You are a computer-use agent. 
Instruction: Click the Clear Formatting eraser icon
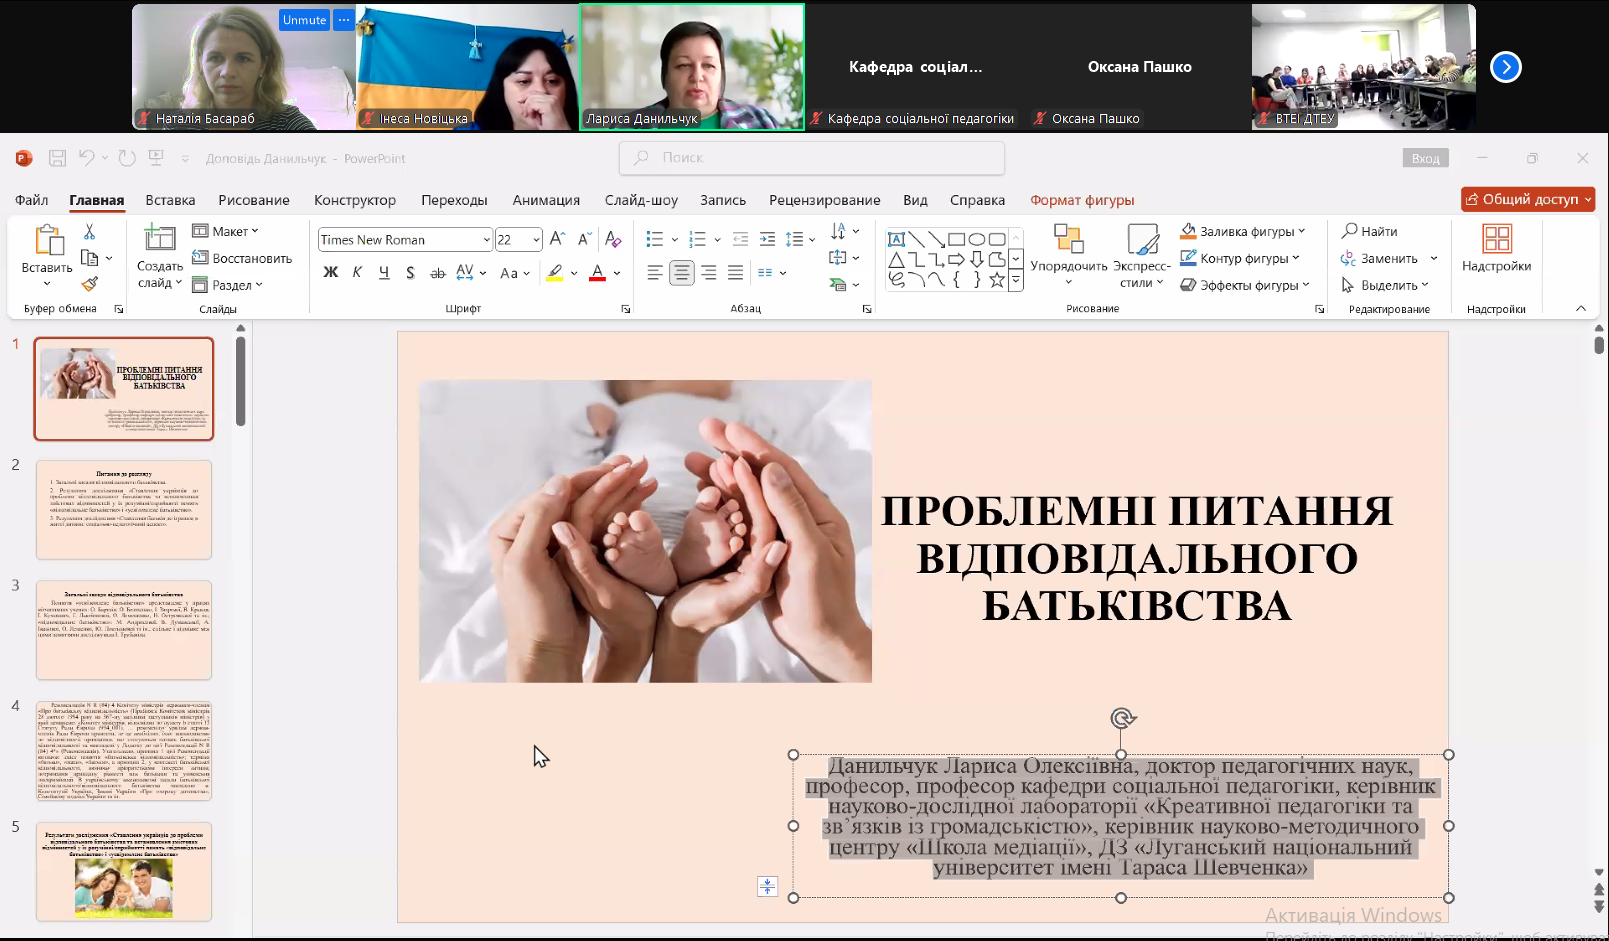tap(613, 240)
